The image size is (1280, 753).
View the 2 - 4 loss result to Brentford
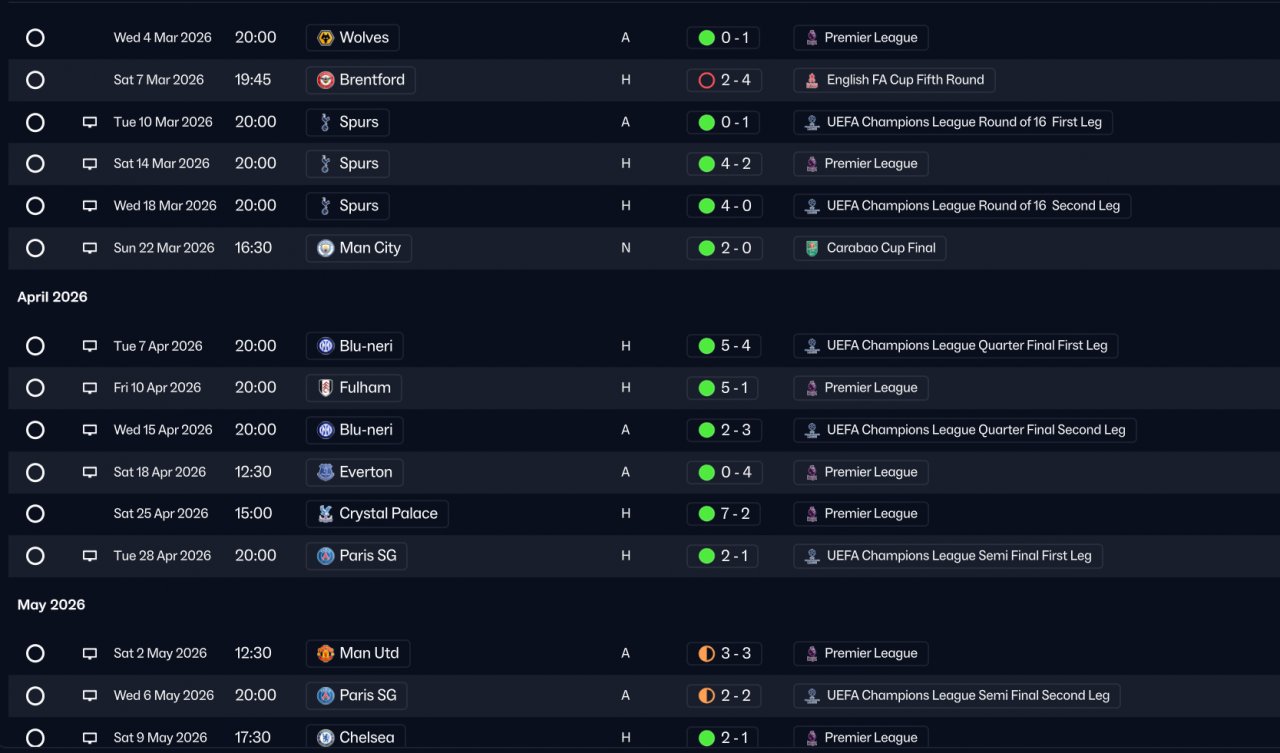click(724, 80)
